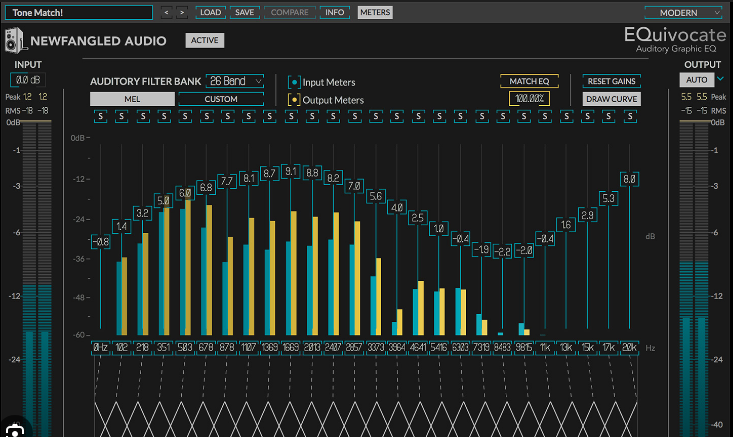This screenshot has height=437, width=733.
Task: Click the 0.0 dB input gain field
Action: pos(28,80)
